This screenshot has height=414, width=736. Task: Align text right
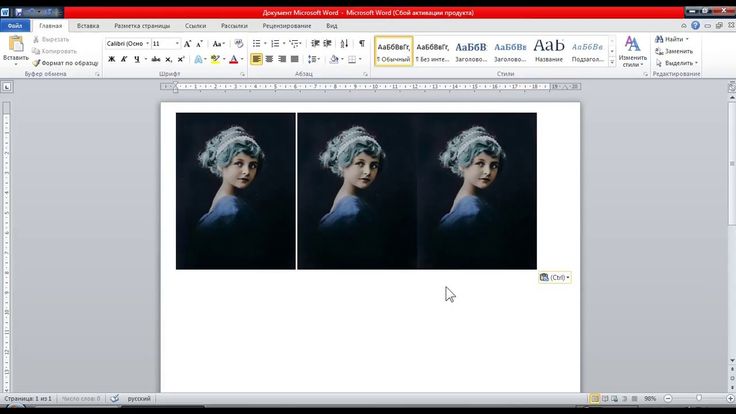click(282, 59)
